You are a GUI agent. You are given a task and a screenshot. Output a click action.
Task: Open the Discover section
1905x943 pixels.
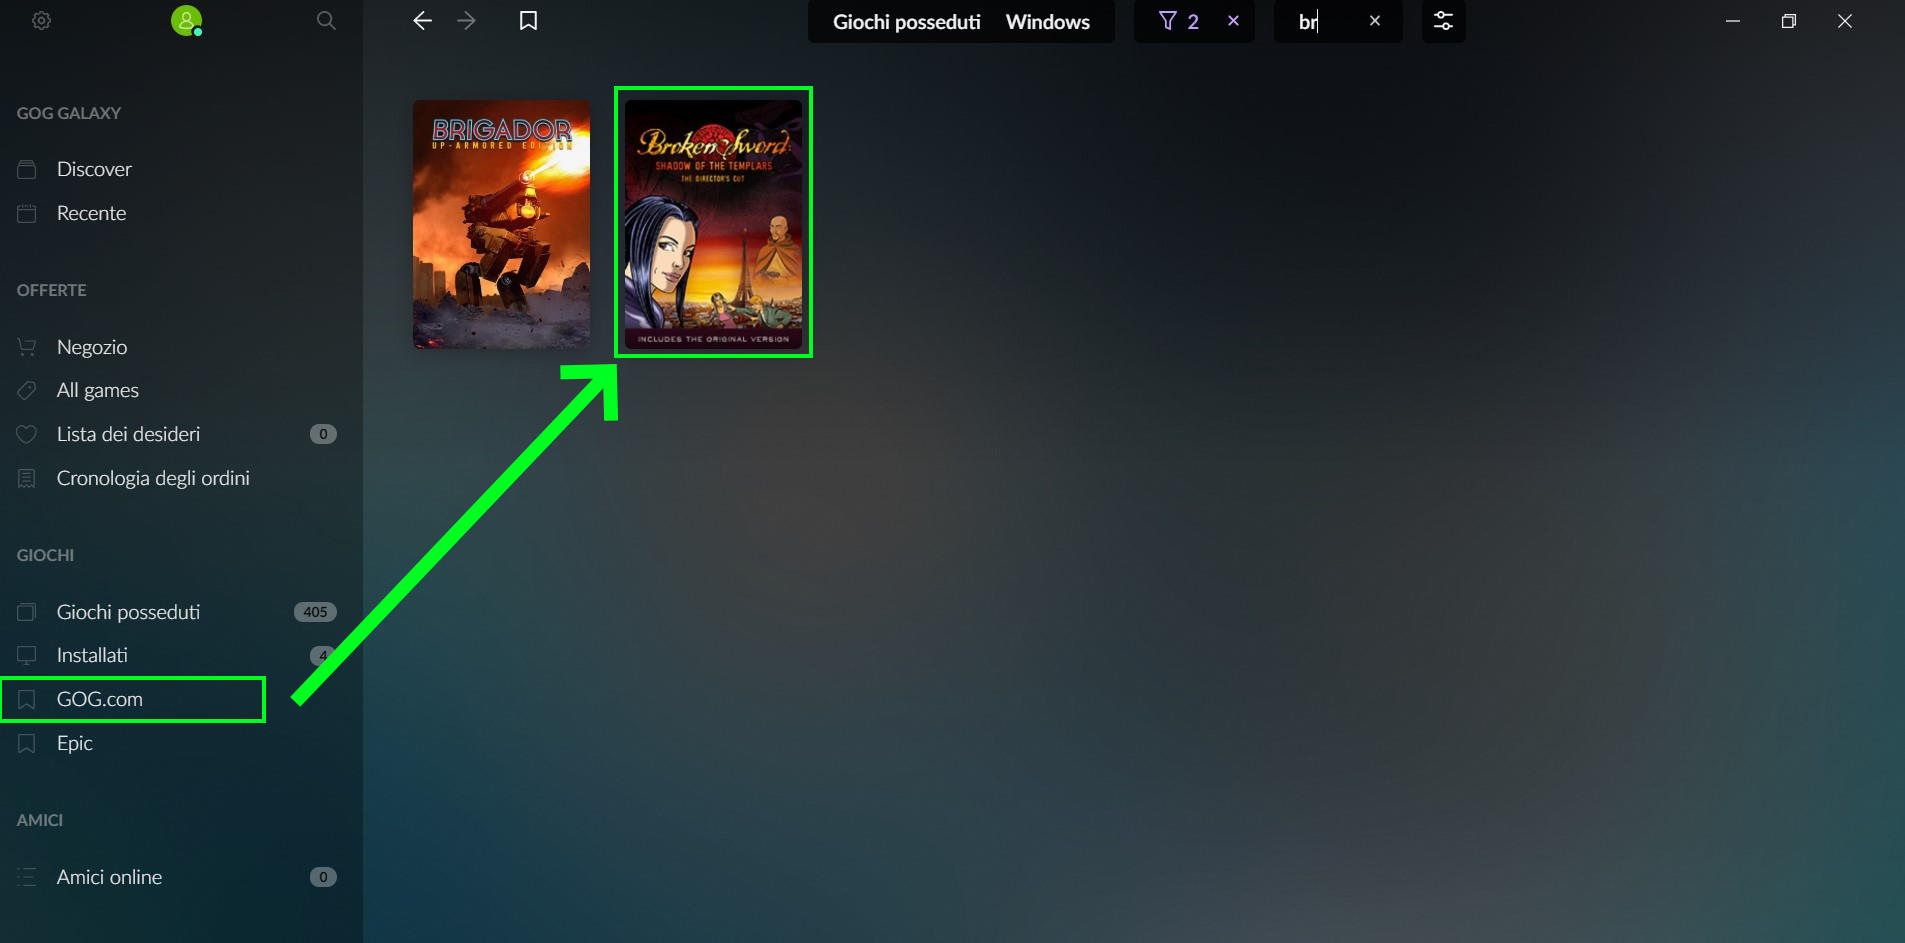point(94,169)
